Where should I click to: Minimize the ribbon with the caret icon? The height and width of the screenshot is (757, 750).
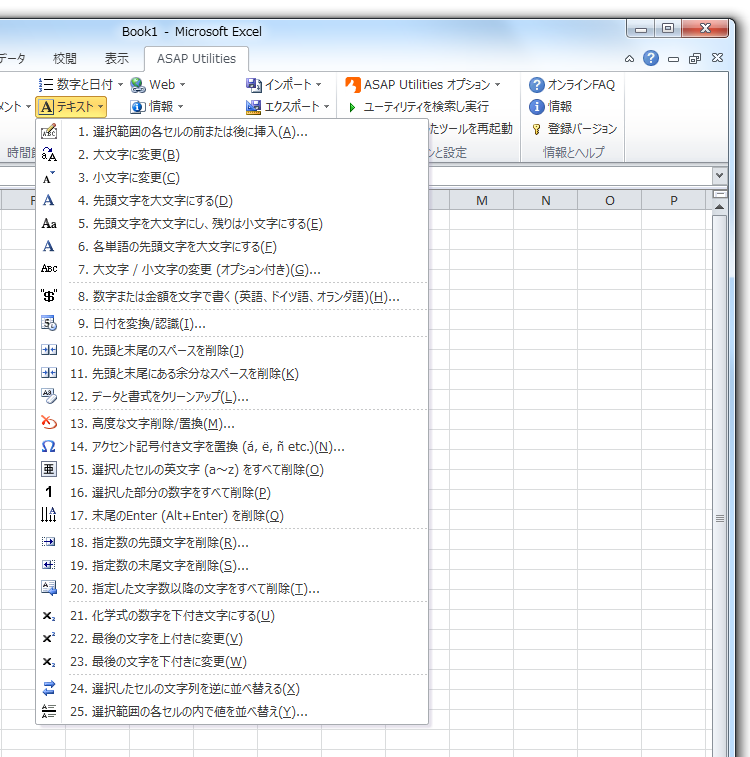(629, 59)
